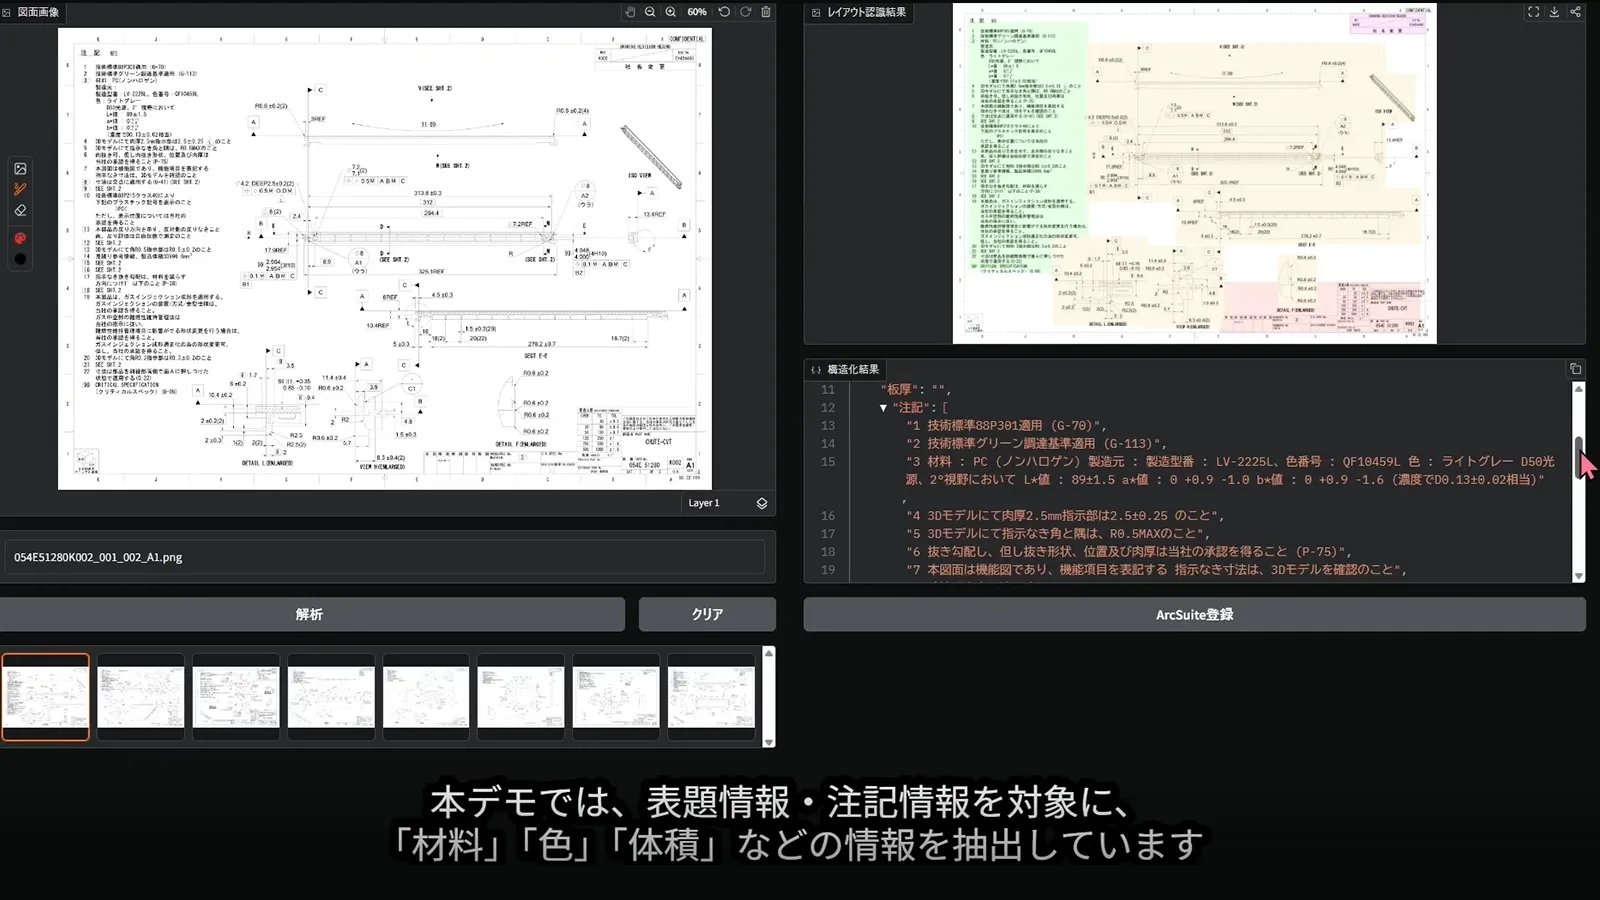Select the second drawing thumbnail
The height and width of the screenshot is (900, 1600).
click(141, 697)
